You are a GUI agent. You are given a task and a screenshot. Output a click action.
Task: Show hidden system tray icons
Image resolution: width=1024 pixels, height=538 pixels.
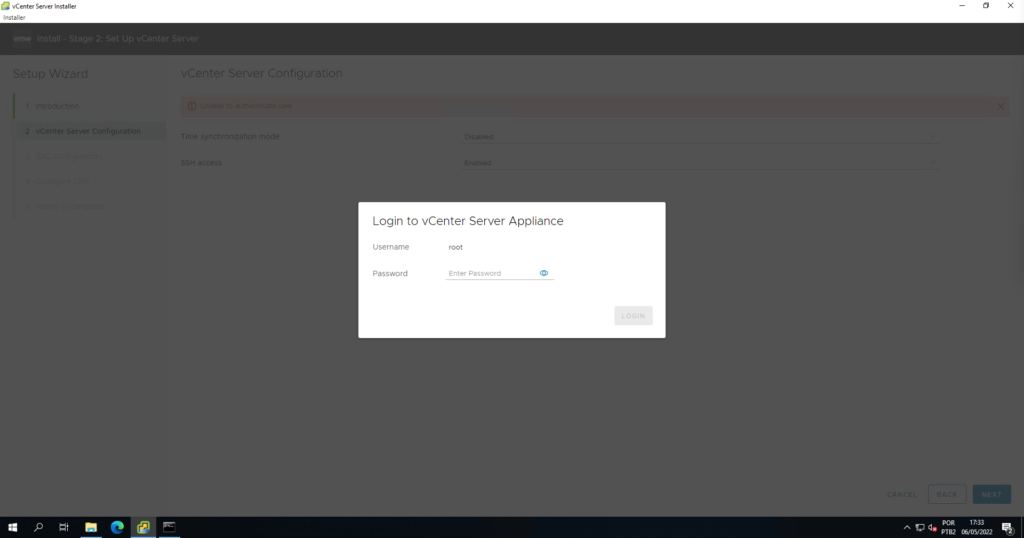[906, 528]
